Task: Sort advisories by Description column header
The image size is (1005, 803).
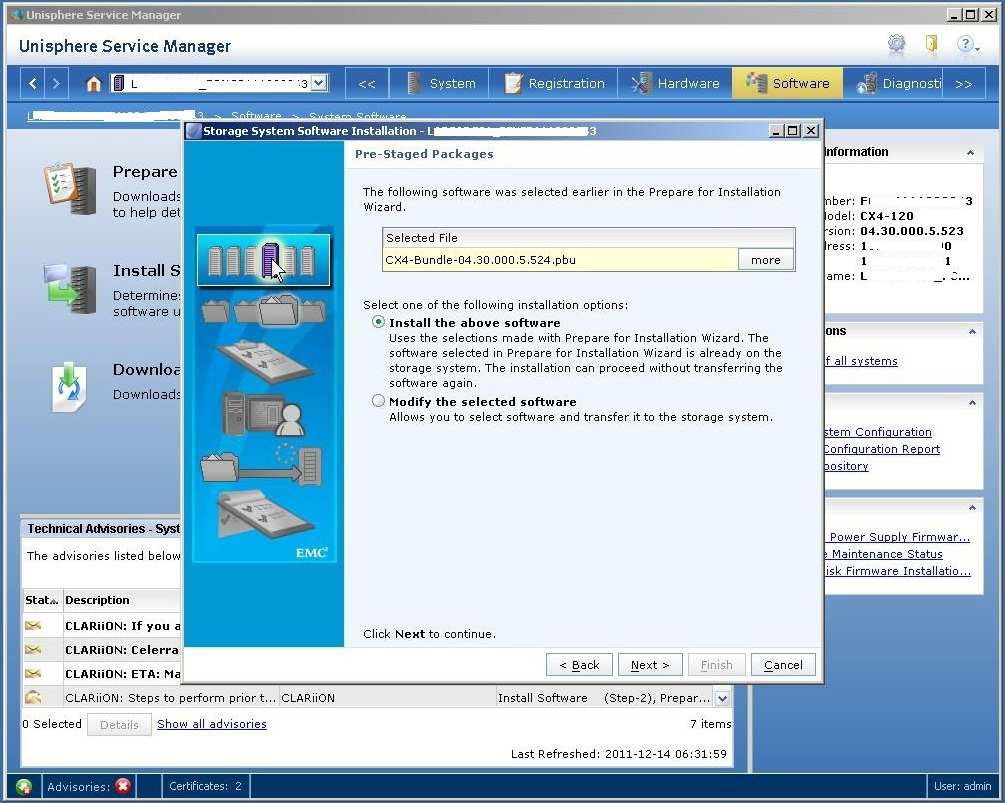Action: click(122, 600)
